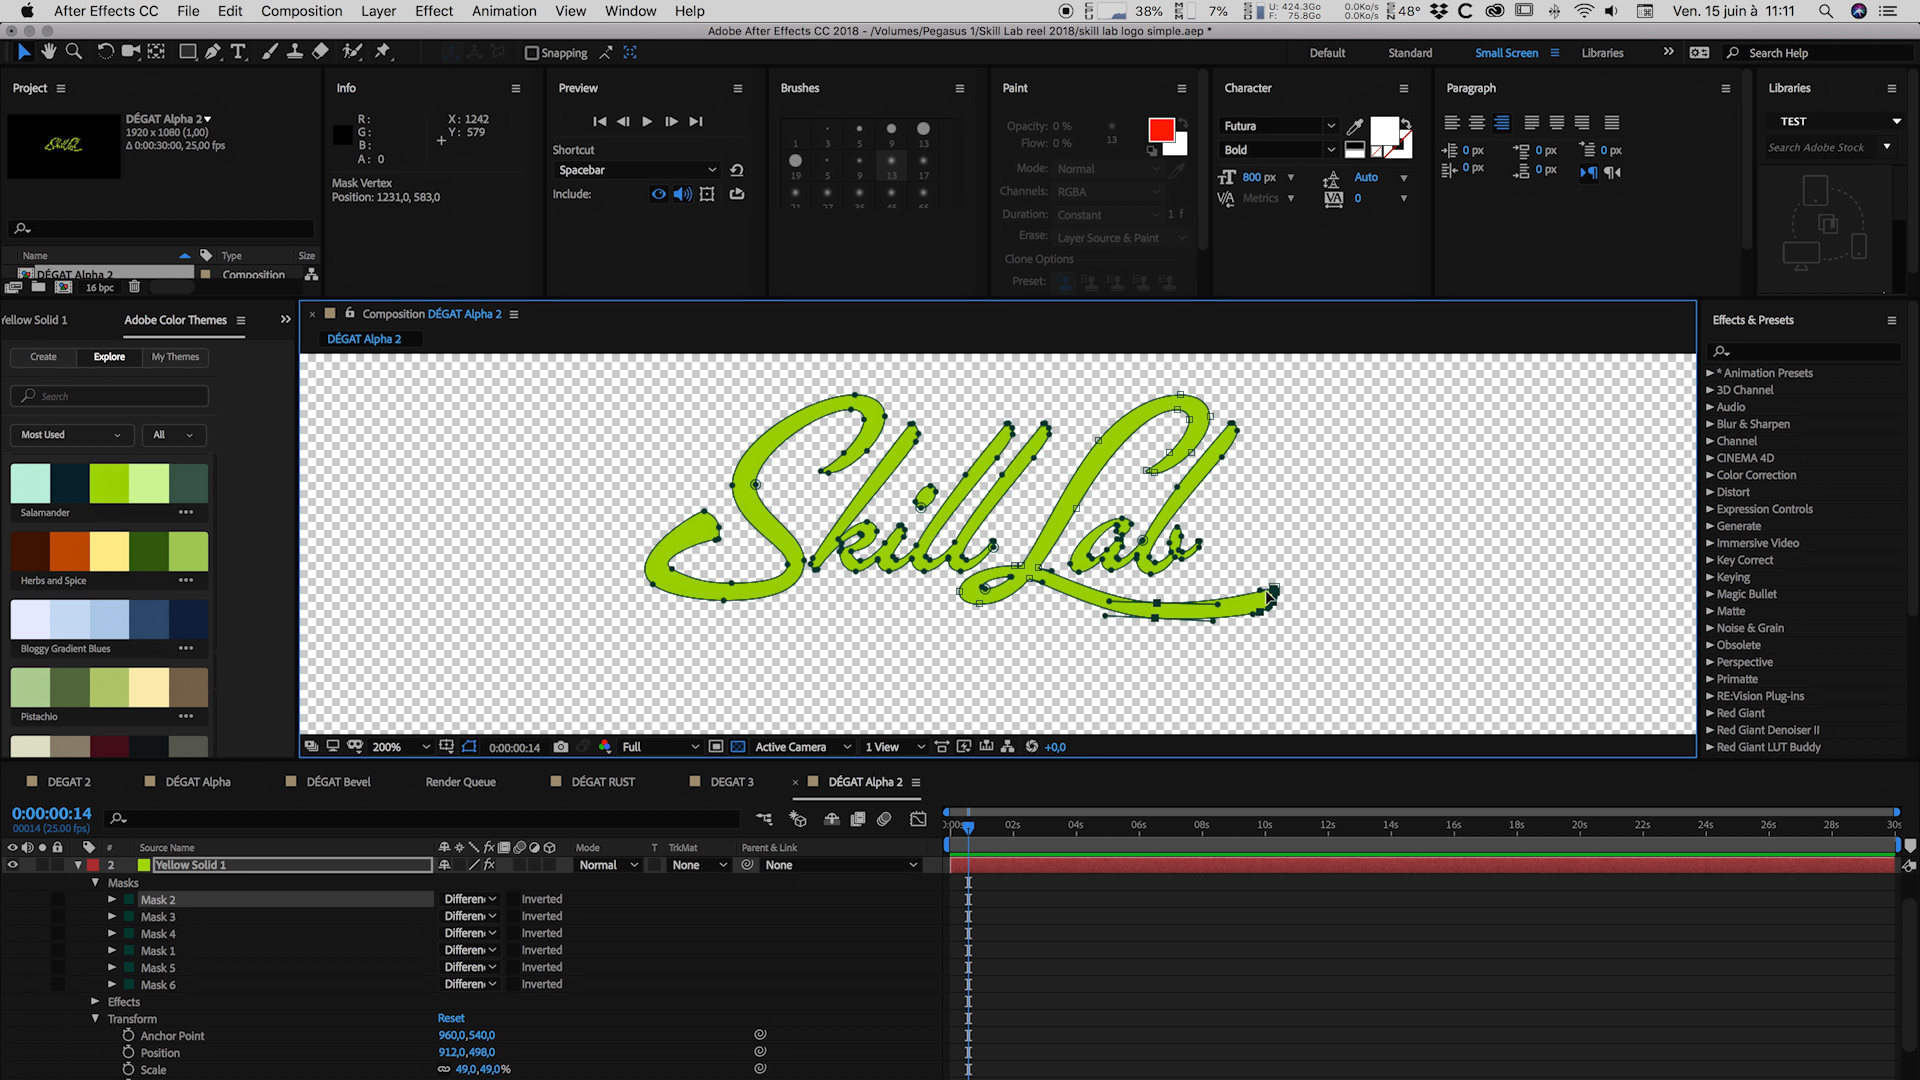Image resolution: width=1920 pixels, height=1080 pixels.
Task: Delete selected project item with trash icon
Action: click(134, 287)
